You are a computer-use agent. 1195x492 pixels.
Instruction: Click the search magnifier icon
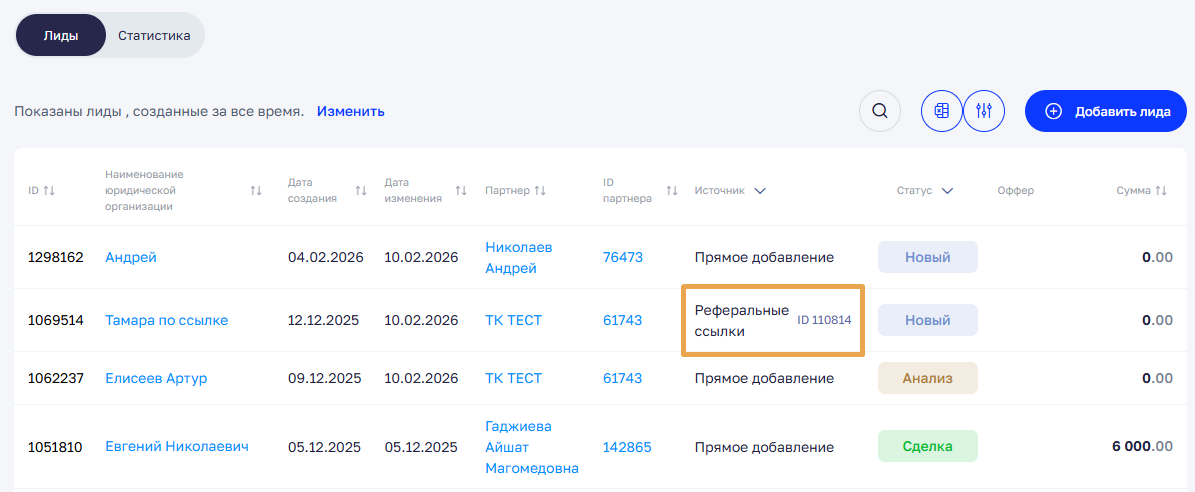(880, 111)
